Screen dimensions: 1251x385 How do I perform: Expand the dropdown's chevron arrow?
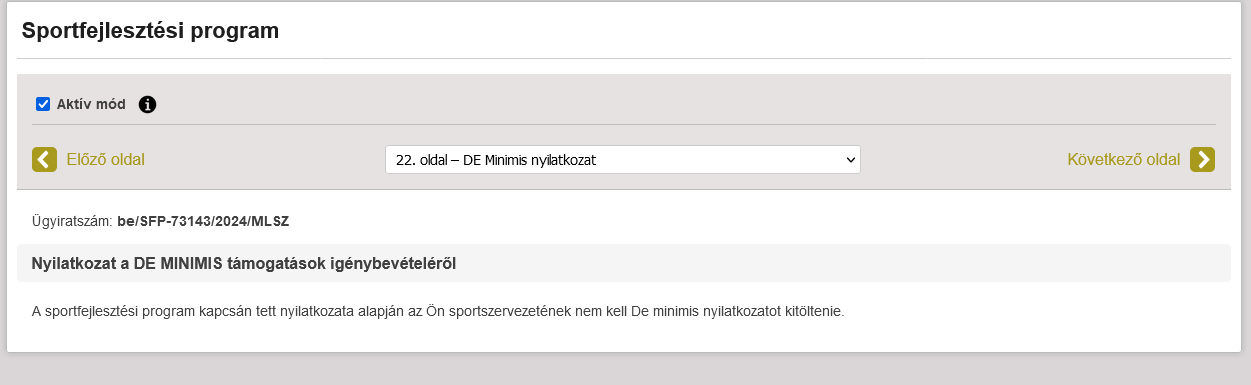850,159
